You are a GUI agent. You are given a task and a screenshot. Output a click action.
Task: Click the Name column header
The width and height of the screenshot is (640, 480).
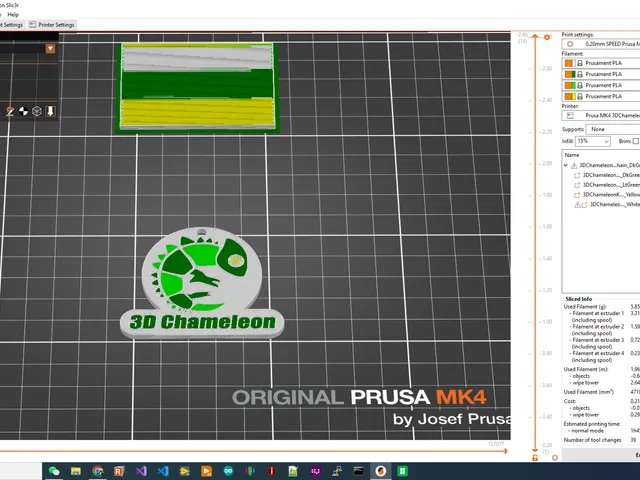(571, 155)
